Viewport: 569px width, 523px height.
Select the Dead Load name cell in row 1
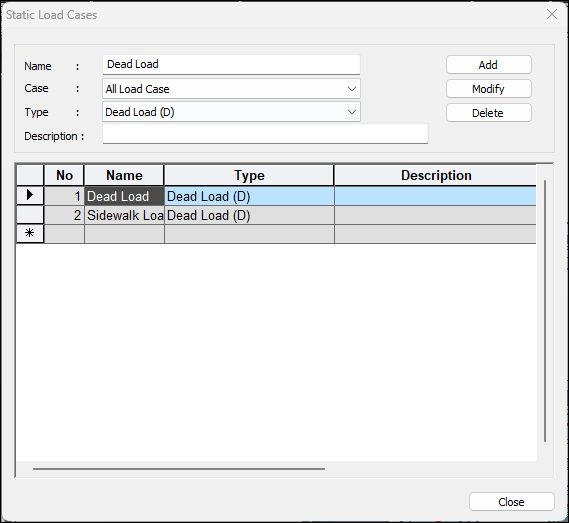tap(124, 196)
